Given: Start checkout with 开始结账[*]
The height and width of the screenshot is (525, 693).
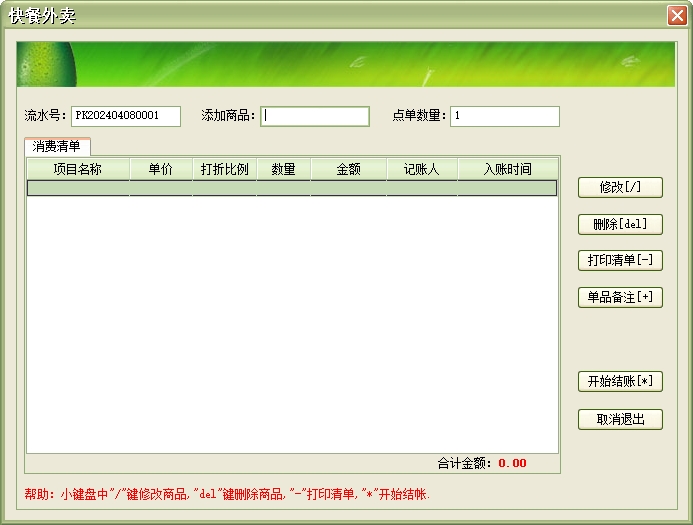Looking at the screenshot, I should point(620,381).
